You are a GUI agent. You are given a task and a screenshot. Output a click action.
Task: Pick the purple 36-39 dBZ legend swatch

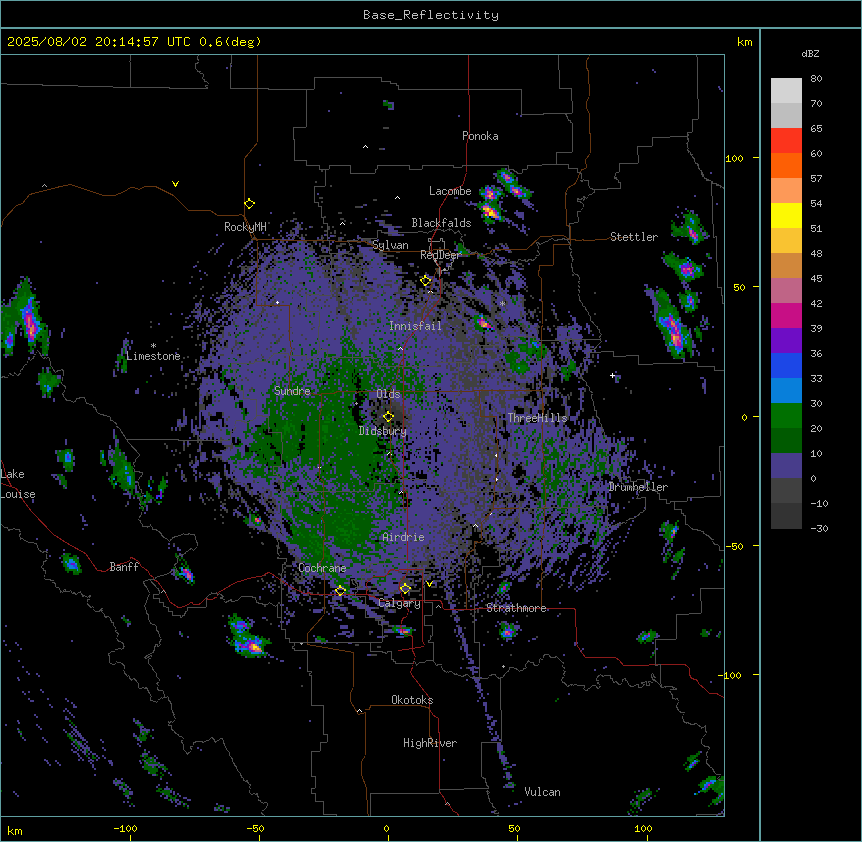pyautogui.click(x=786, y=341)
